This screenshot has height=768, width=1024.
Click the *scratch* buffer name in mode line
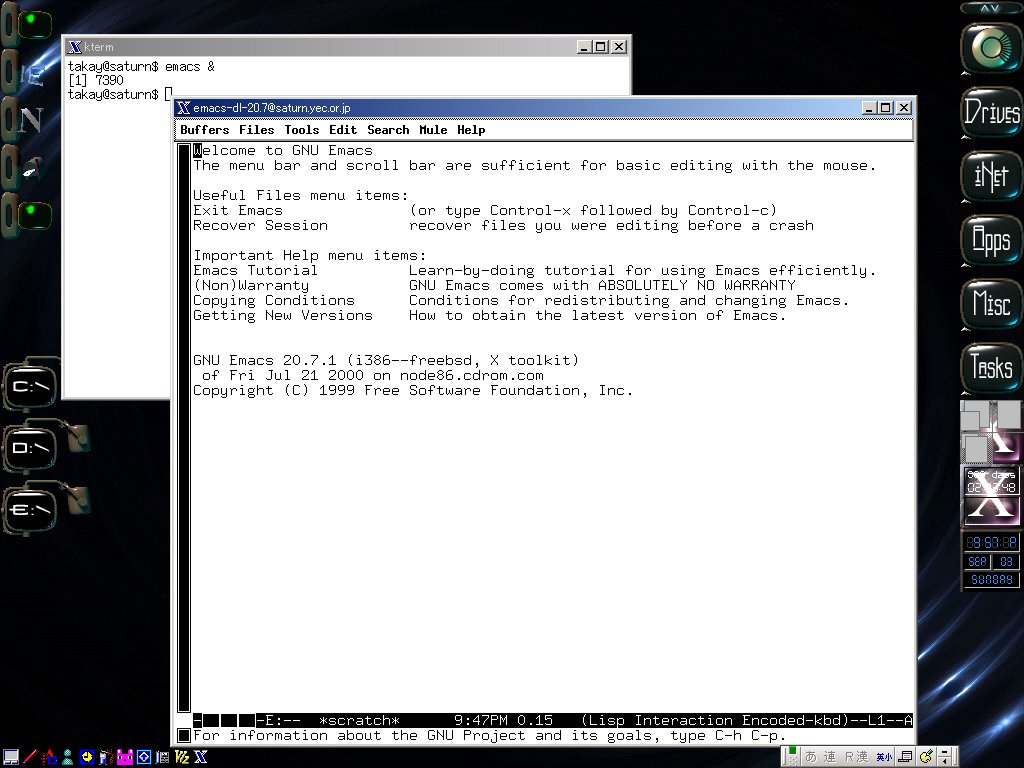click(359, 720)
